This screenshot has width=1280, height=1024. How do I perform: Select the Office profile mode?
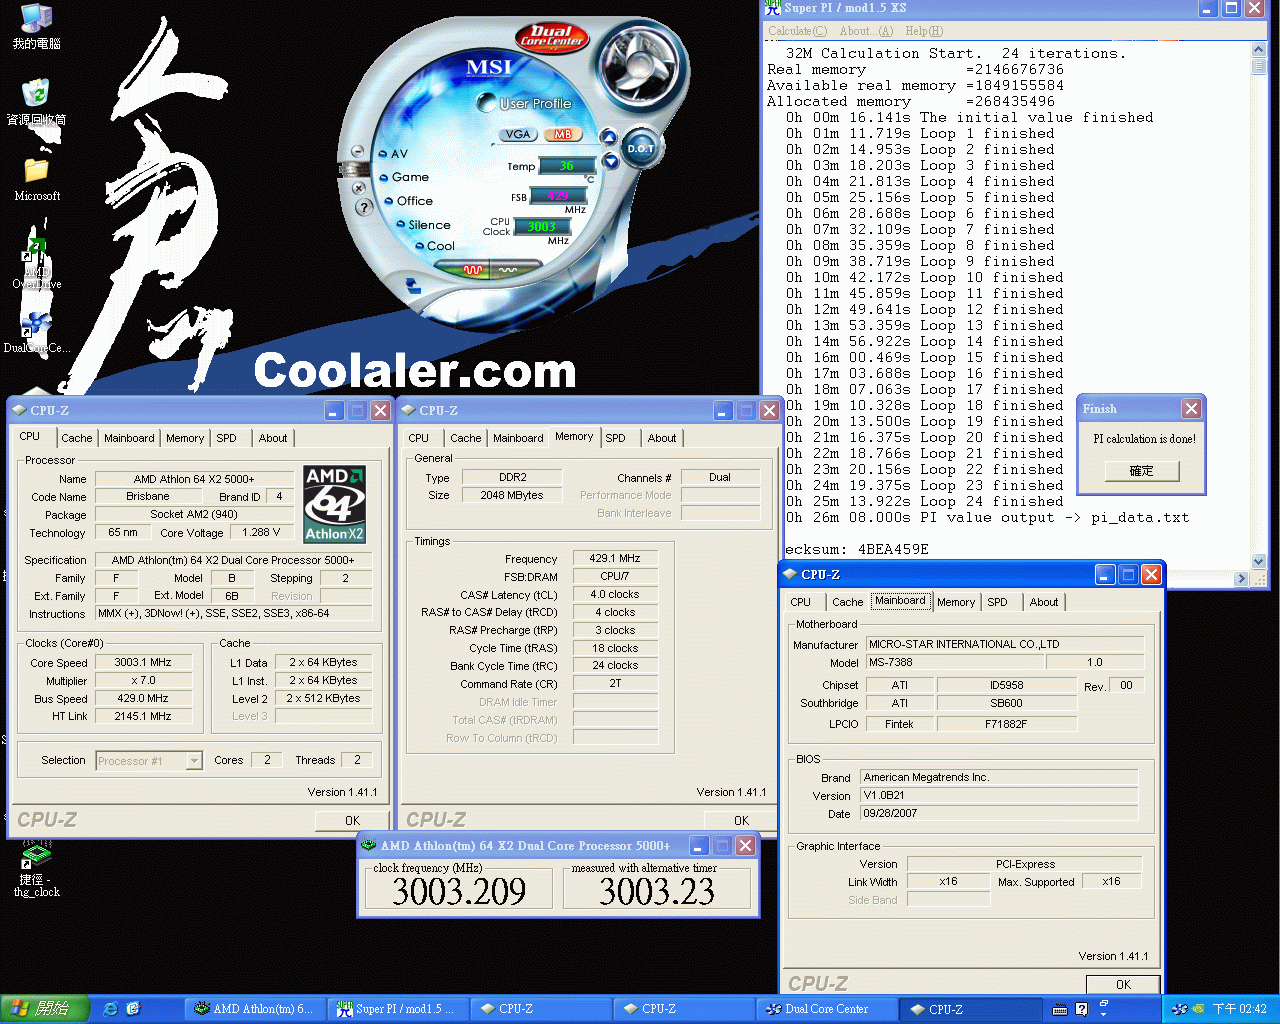[409, 201]
